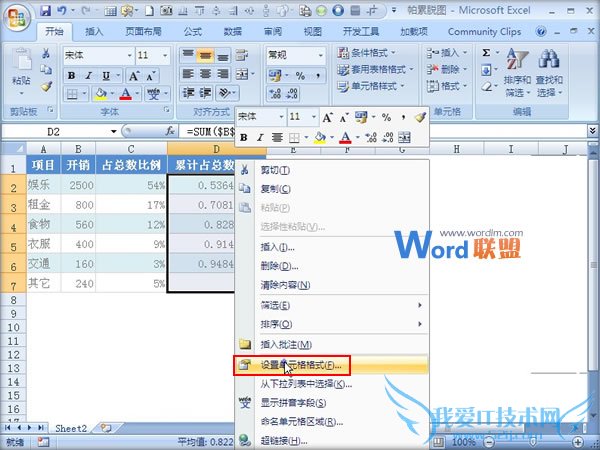600x450 pixels.
Task: Open 套用表格格式 table format dropdown
Action: pos(375,69)
